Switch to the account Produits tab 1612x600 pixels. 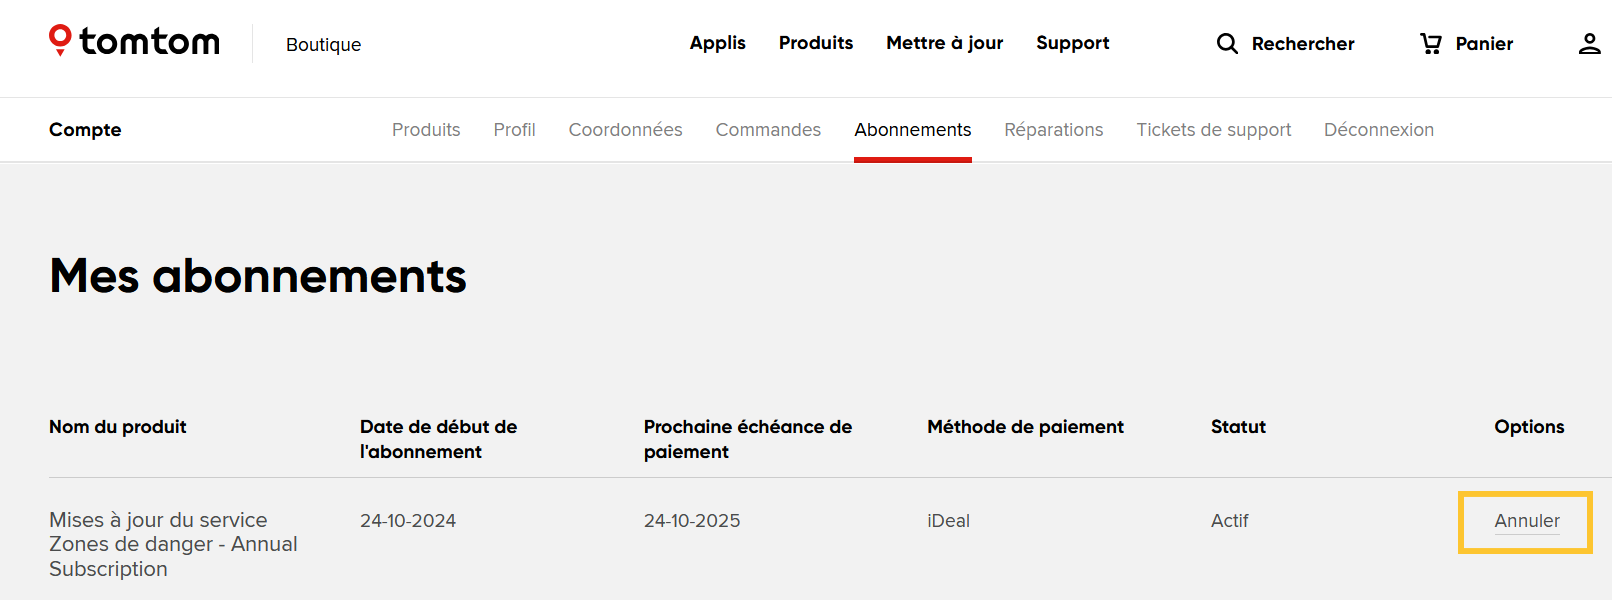426,130
